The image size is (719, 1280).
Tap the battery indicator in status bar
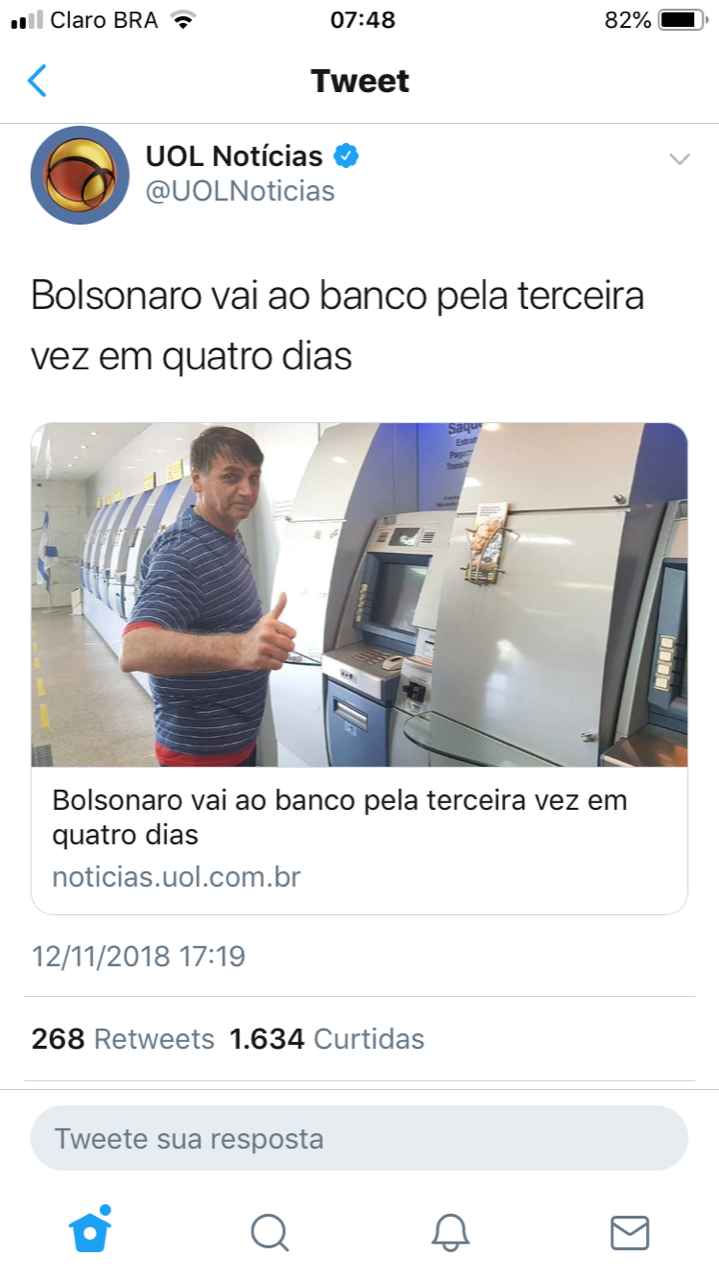click(683, 20)
